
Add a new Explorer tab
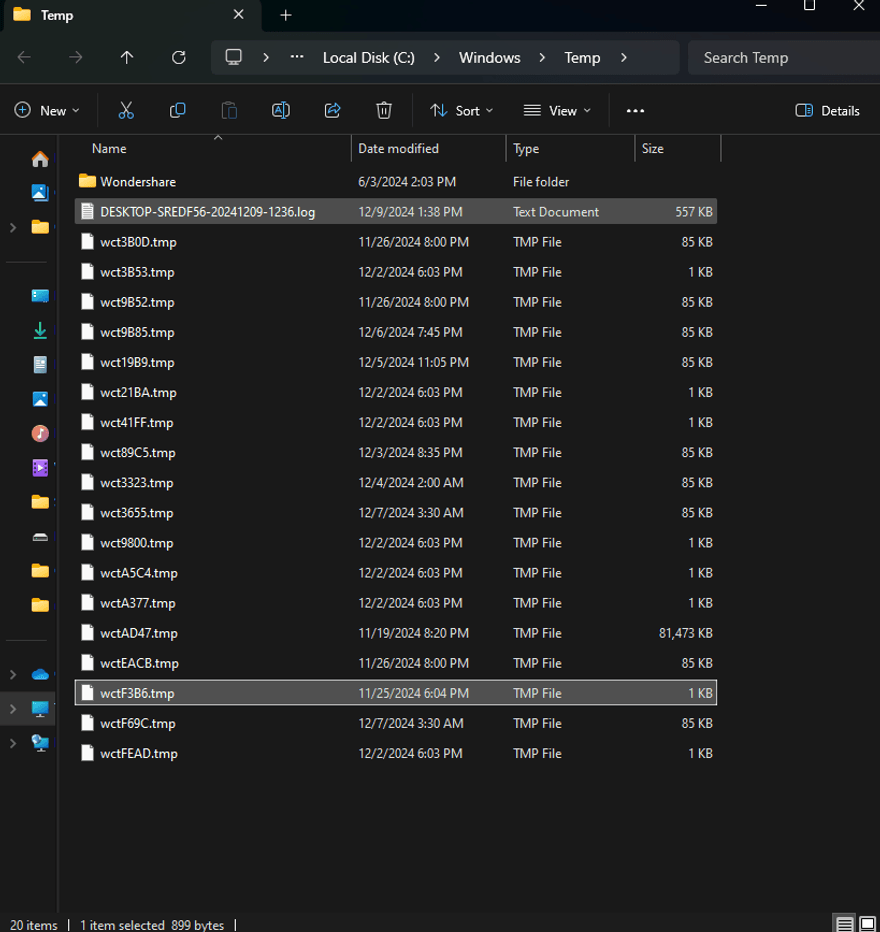286,15
